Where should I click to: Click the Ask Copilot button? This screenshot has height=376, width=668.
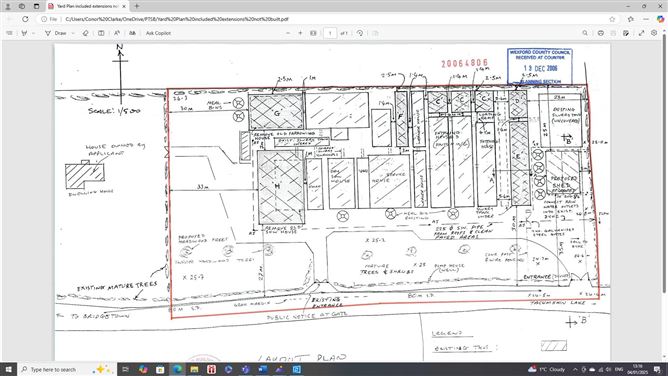pyautogui.click(x=158, y=33)
